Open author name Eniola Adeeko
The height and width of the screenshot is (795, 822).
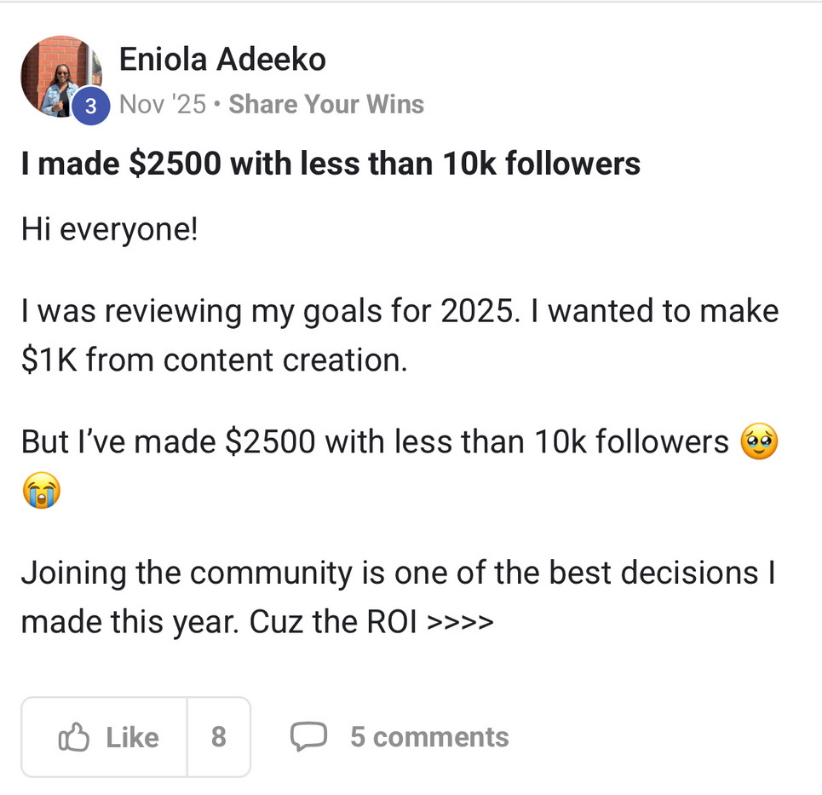click(x=222, y=60)
